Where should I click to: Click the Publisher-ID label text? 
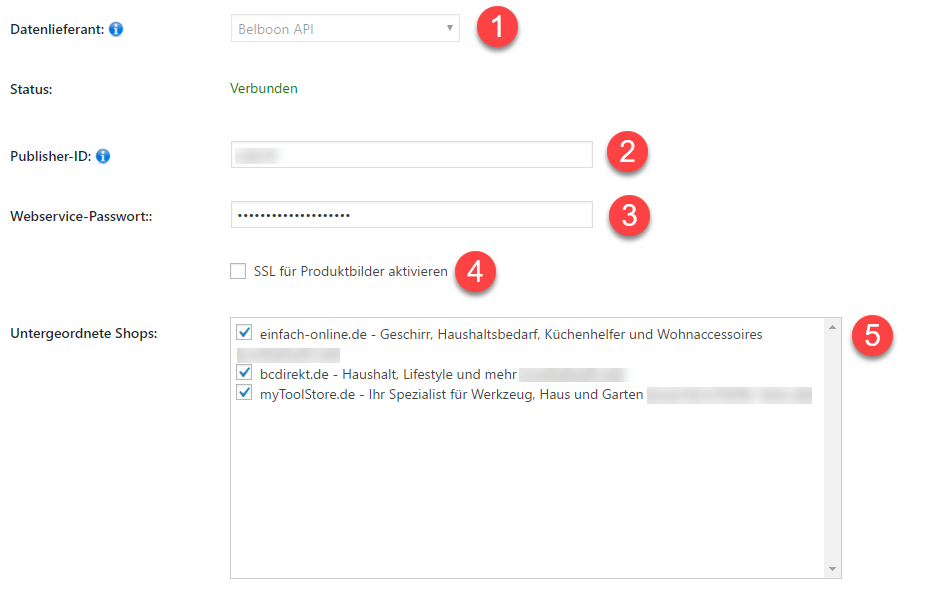click(x=51, y=157)
